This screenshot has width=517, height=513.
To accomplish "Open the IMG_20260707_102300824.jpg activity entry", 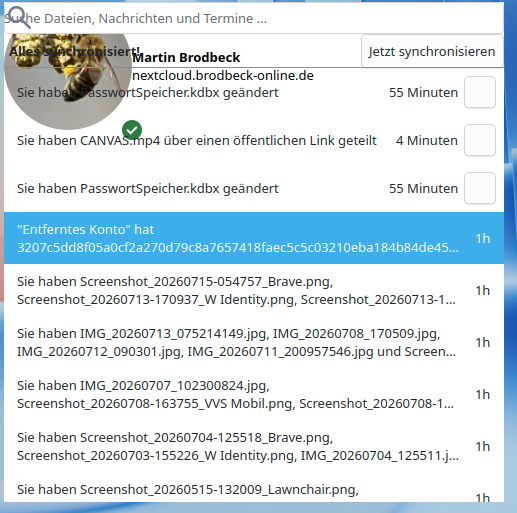I will [x=254, y=394].
